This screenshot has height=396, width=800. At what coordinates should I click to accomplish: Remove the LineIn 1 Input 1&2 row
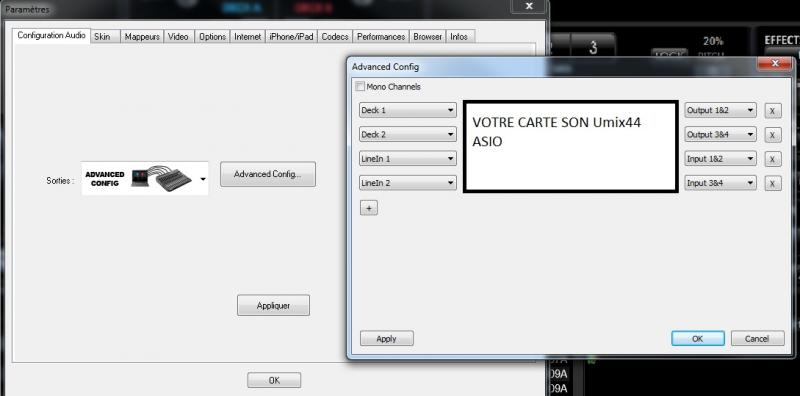click(772, 159)
